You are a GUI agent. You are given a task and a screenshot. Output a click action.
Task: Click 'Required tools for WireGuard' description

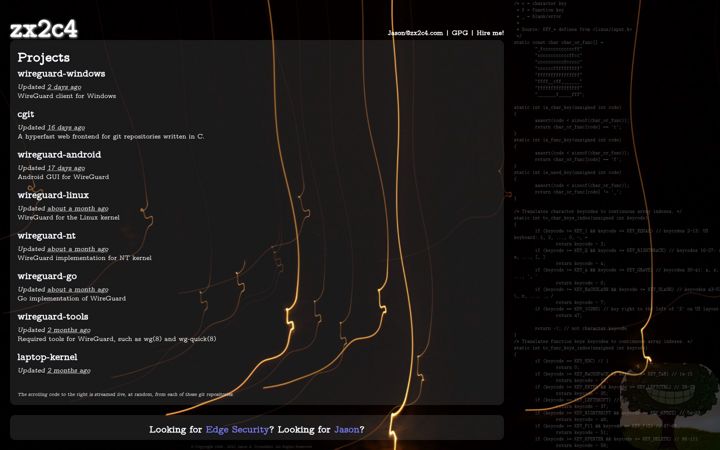[x=117, y=339]
